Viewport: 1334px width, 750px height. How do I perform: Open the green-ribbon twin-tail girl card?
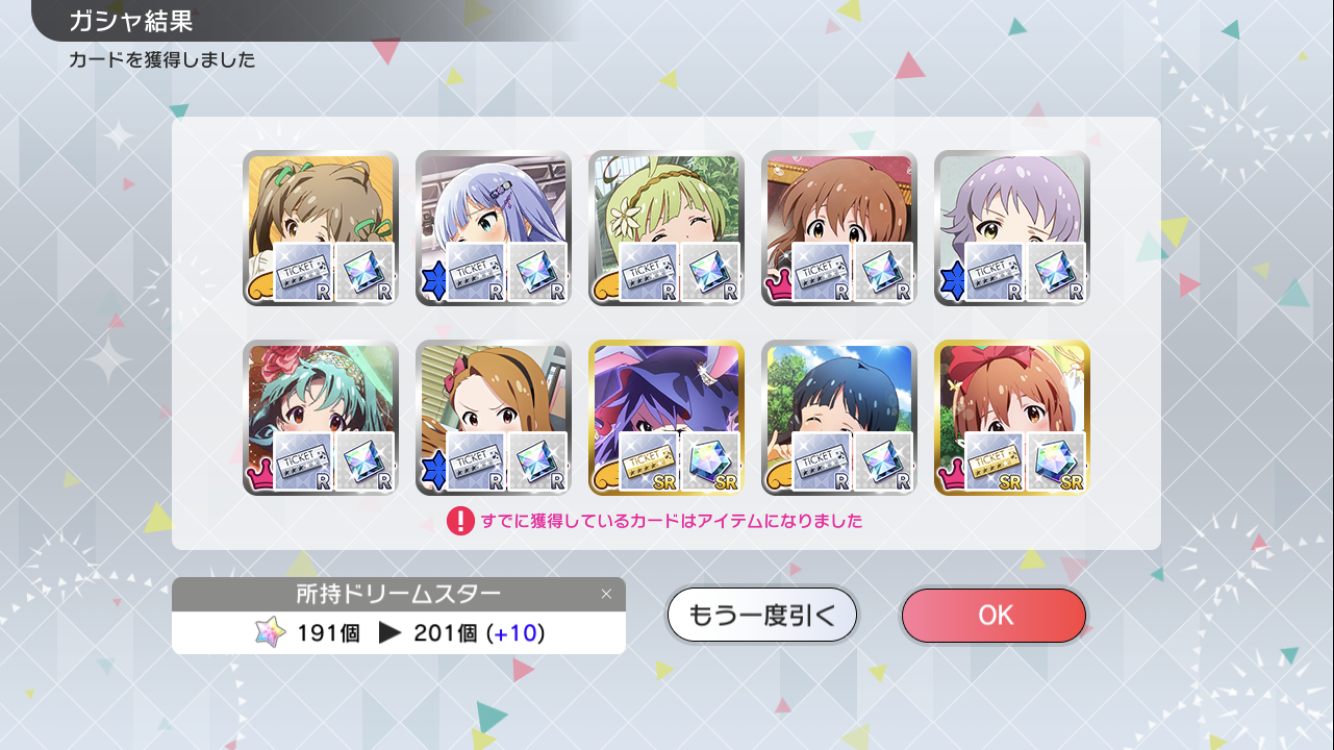click(x=321, y=228)
